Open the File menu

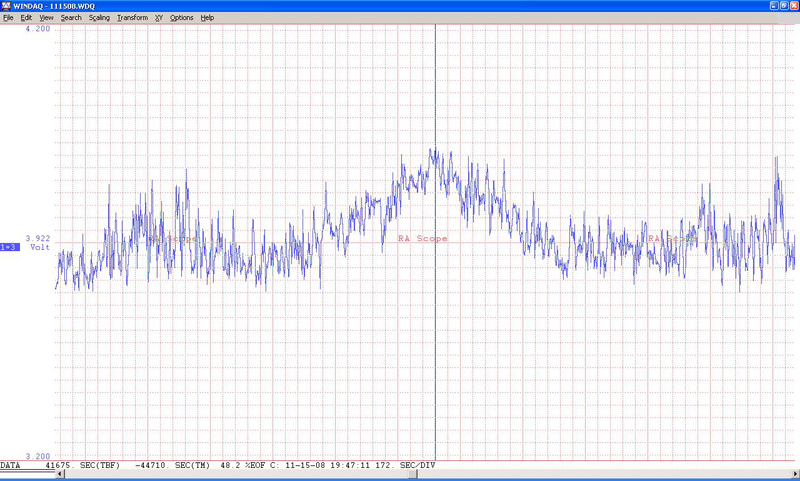point(8,18)
